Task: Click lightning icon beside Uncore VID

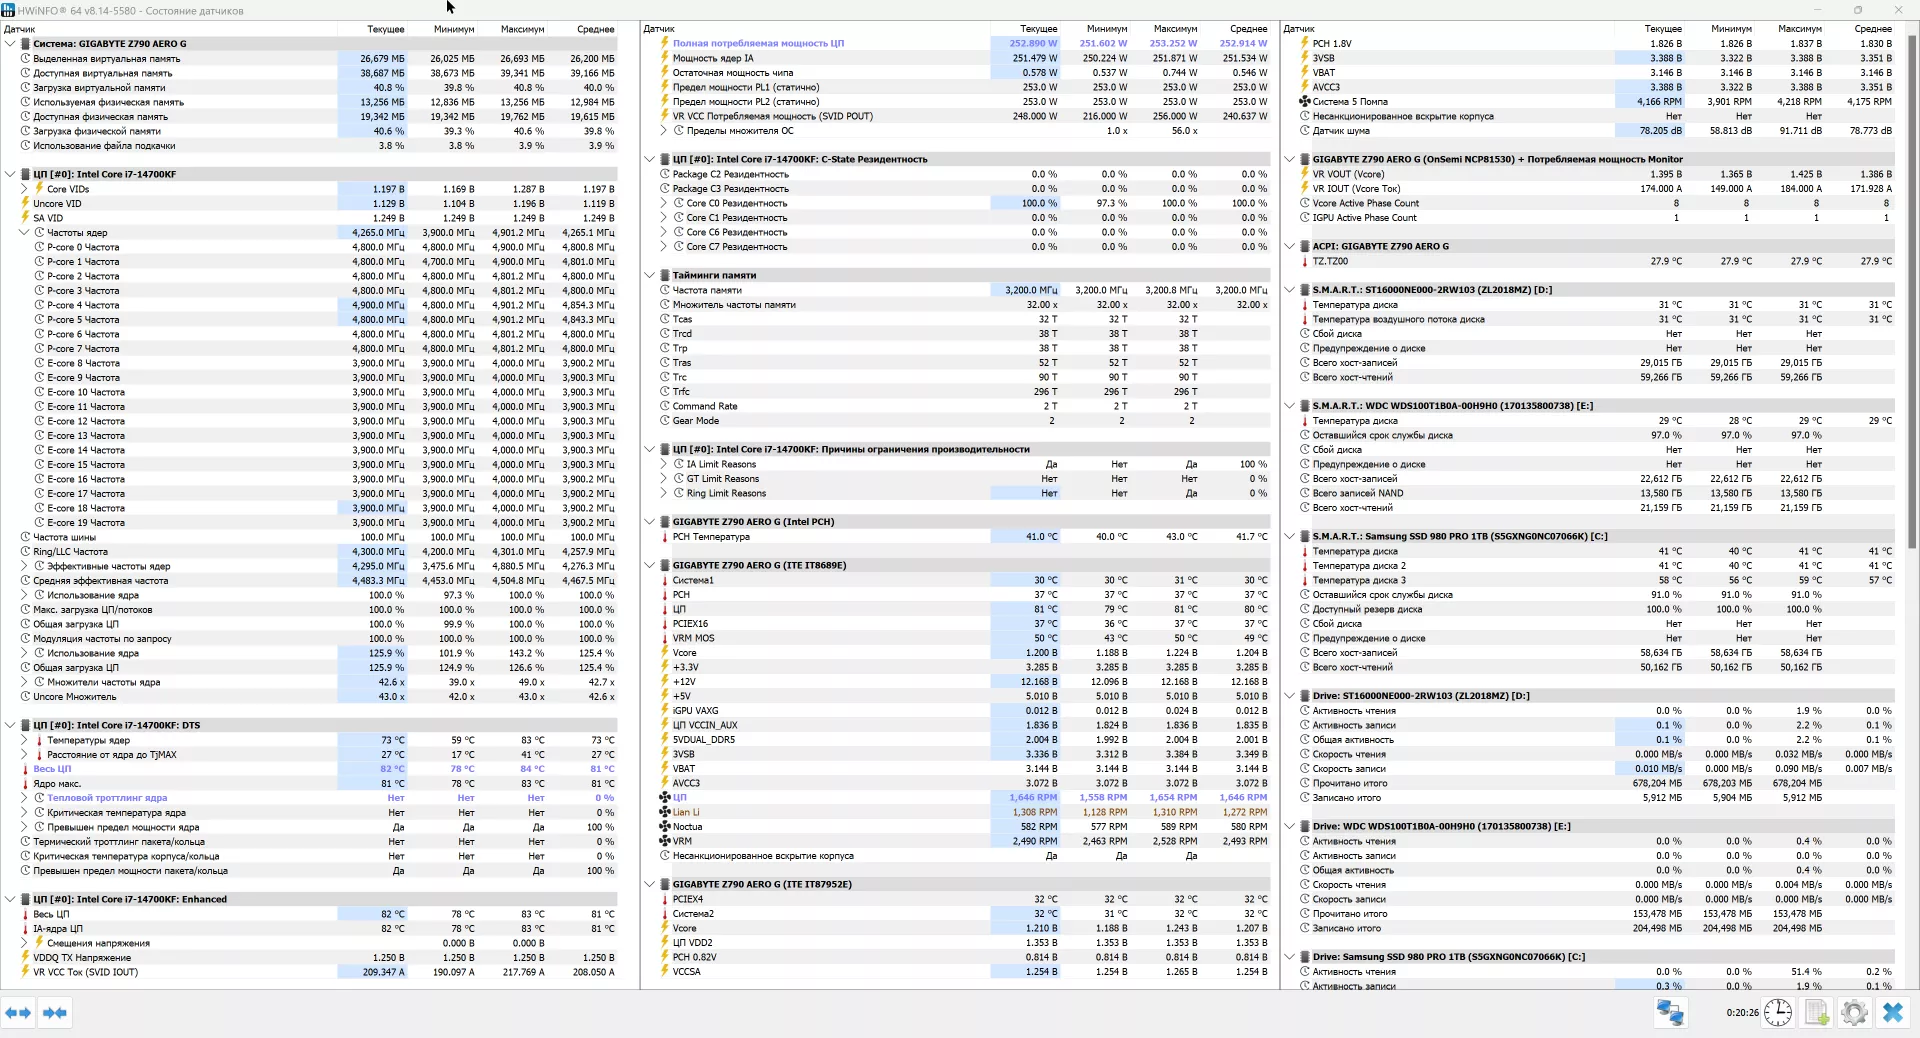Action: click(x=25, y=203)
